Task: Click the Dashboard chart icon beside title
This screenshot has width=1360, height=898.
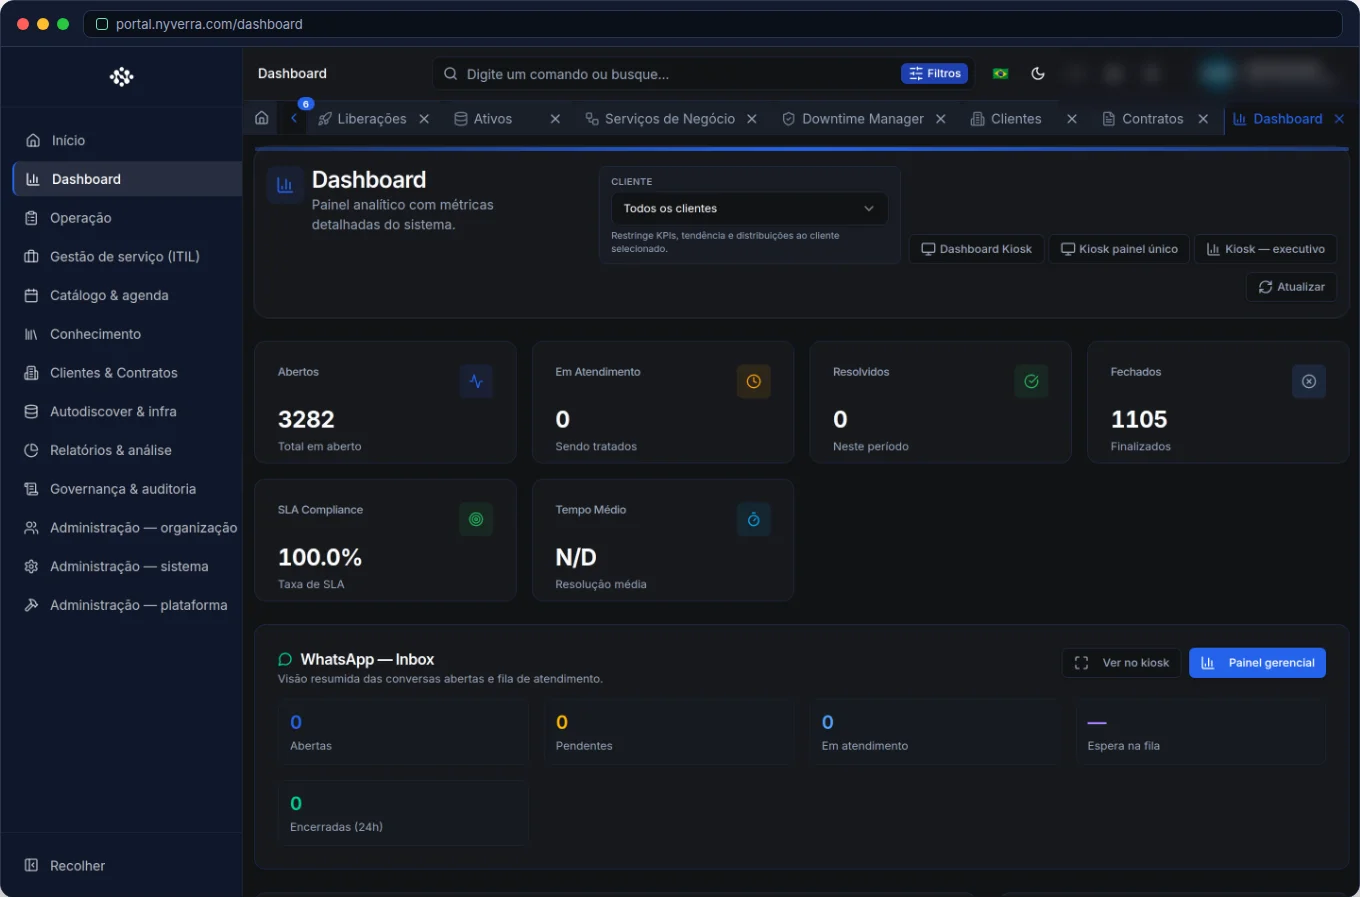Action: tap(285, 185)
